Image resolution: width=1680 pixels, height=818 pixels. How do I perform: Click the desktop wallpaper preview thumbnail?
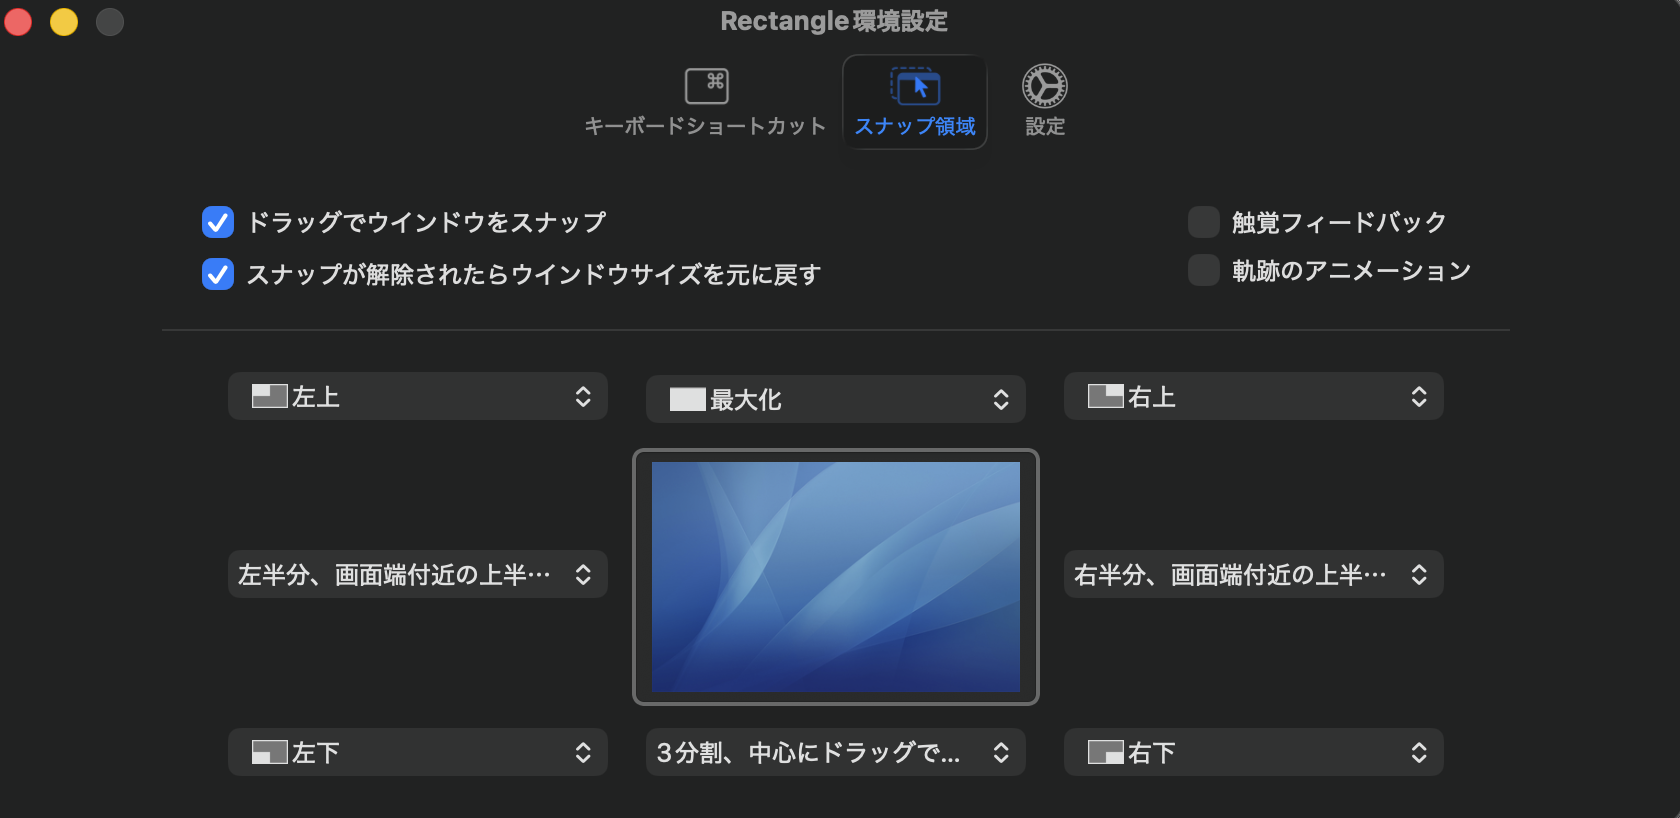click(x=836, y=577)
